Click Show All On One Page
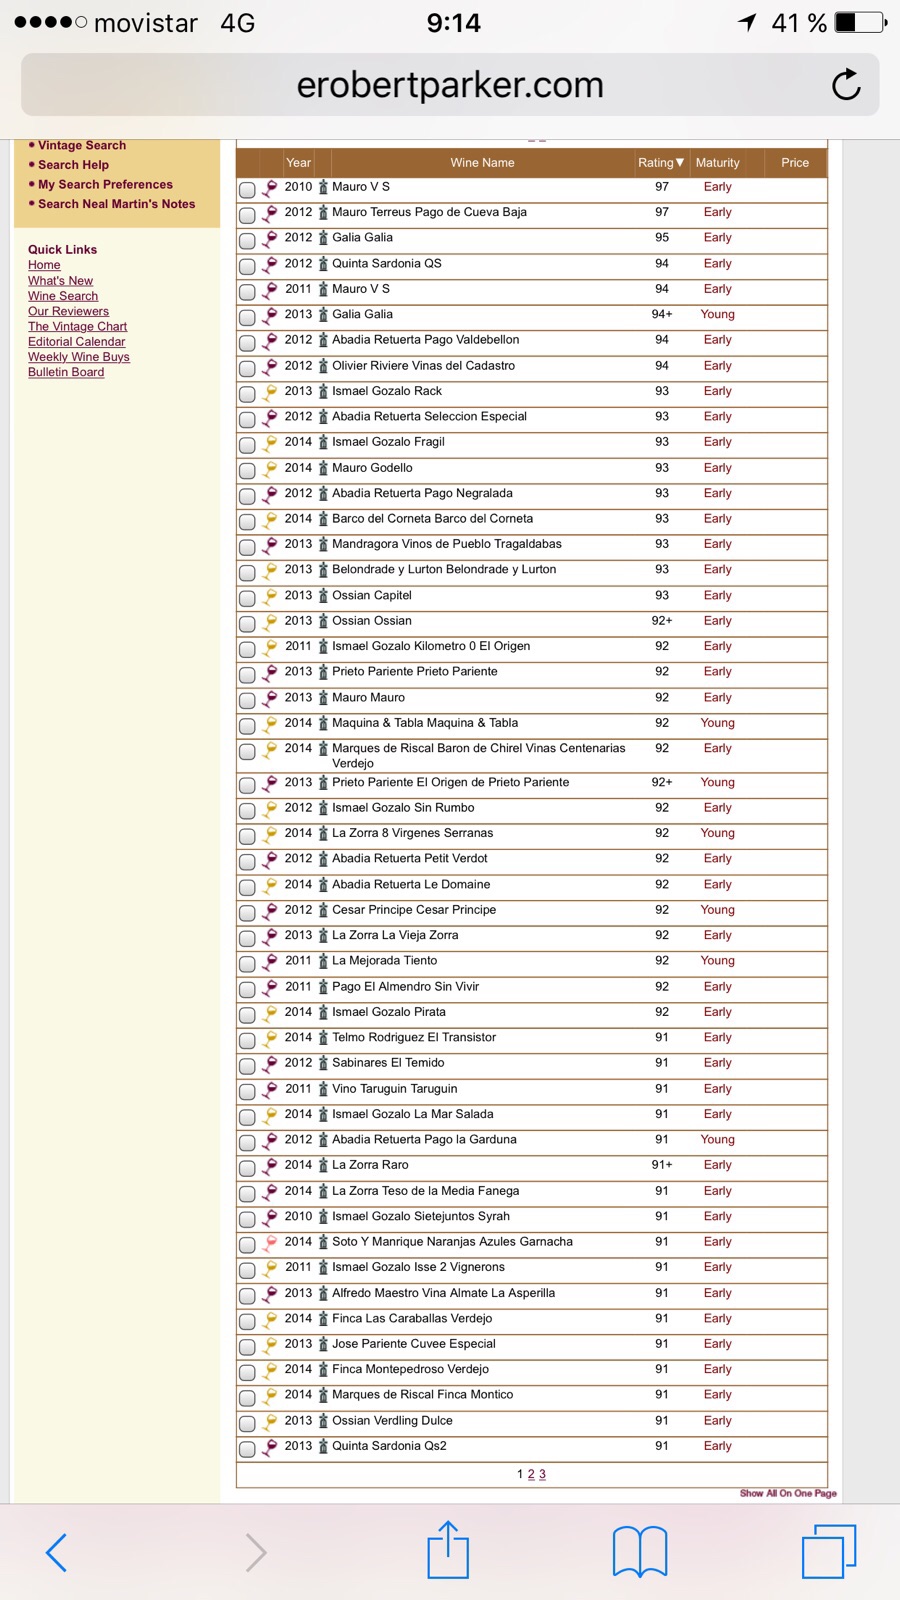 (x=788, y=1493)
